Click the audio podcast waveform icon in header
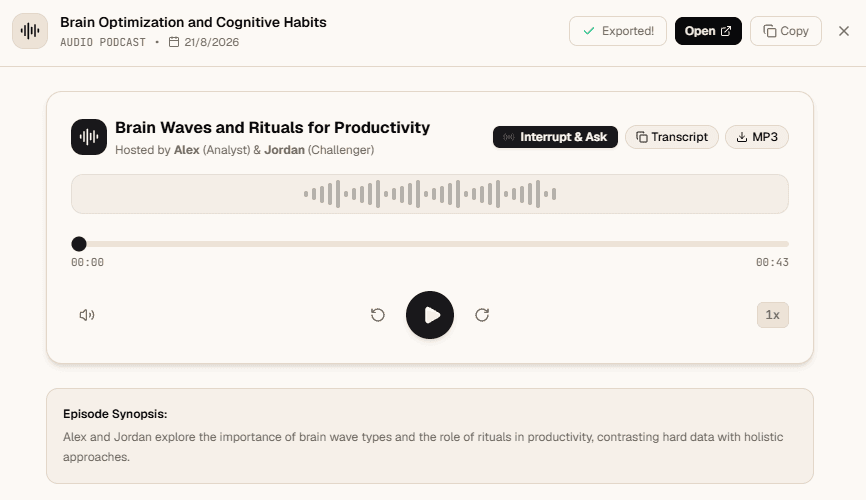 (x=30, y=31)
